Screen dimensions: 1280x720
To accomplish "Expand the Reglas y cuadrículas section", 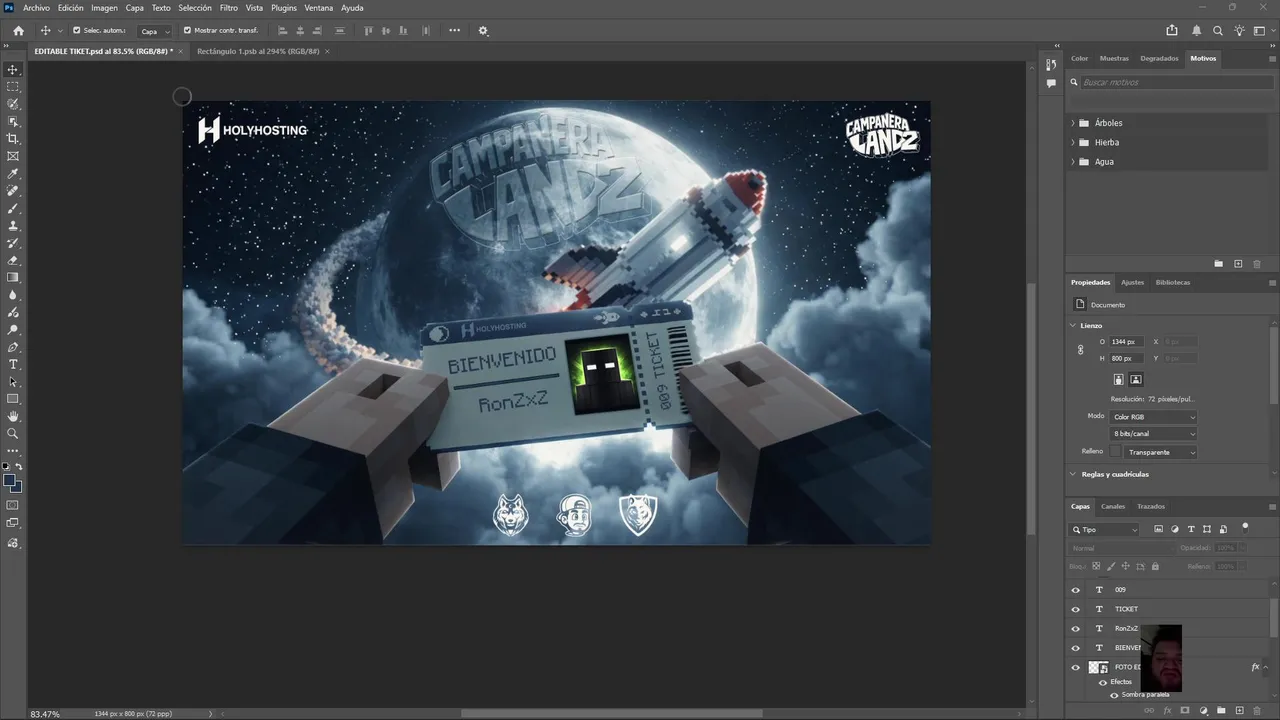I will (x=1073, y=474).
